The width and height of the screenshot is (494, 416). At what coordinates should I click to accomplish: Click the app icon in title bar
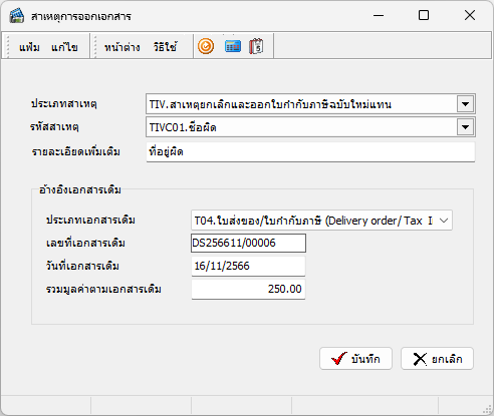pyautogui.click(x=17, y=16)
